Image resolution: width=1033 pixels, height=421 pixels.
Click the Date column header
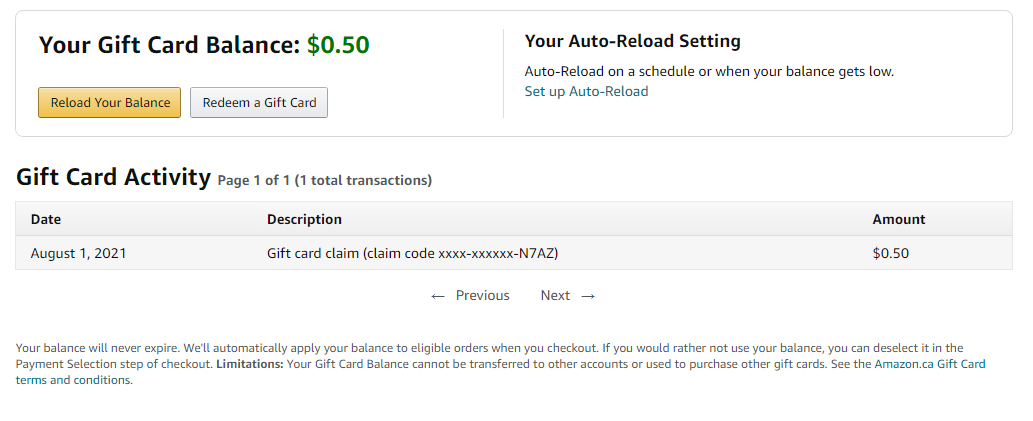pyautogui.click(x=46, y=219)
